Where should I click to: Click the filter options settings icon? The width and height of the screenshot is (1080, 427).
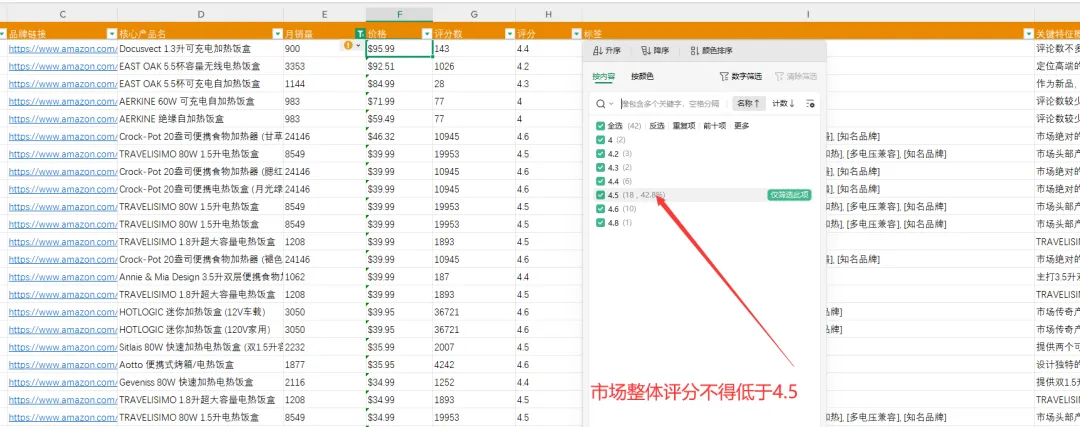[811, 103]
